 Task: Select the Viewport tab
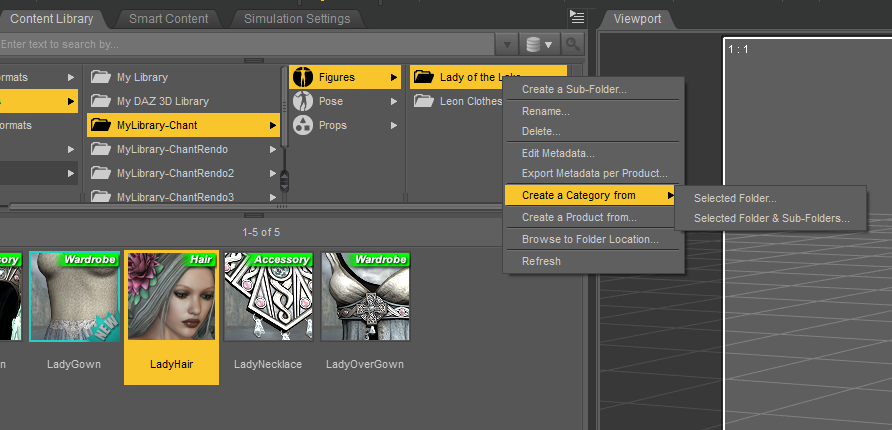[x=637, y=19]
